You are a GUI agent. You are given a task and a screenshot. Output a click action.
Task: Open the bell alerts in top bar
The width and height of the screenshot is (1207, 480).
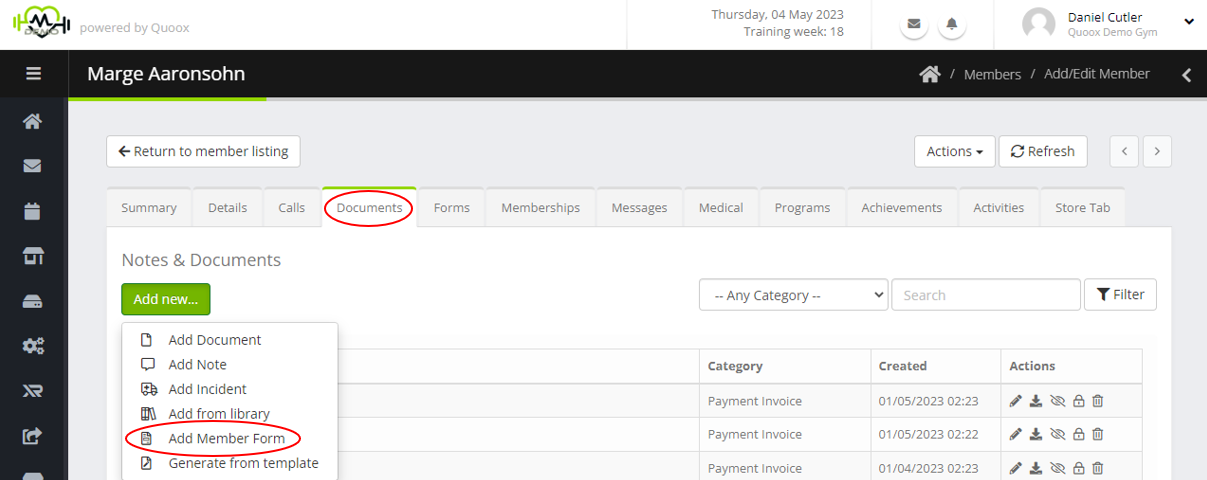(x=952, y=24)
